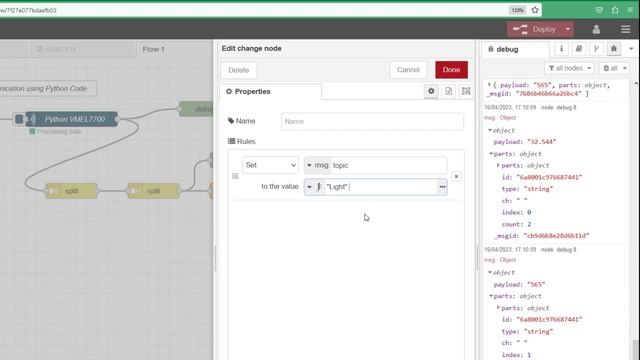The image size is (640, 360).
Task: Open the help book sidebar icon
Action: (578, 49)
